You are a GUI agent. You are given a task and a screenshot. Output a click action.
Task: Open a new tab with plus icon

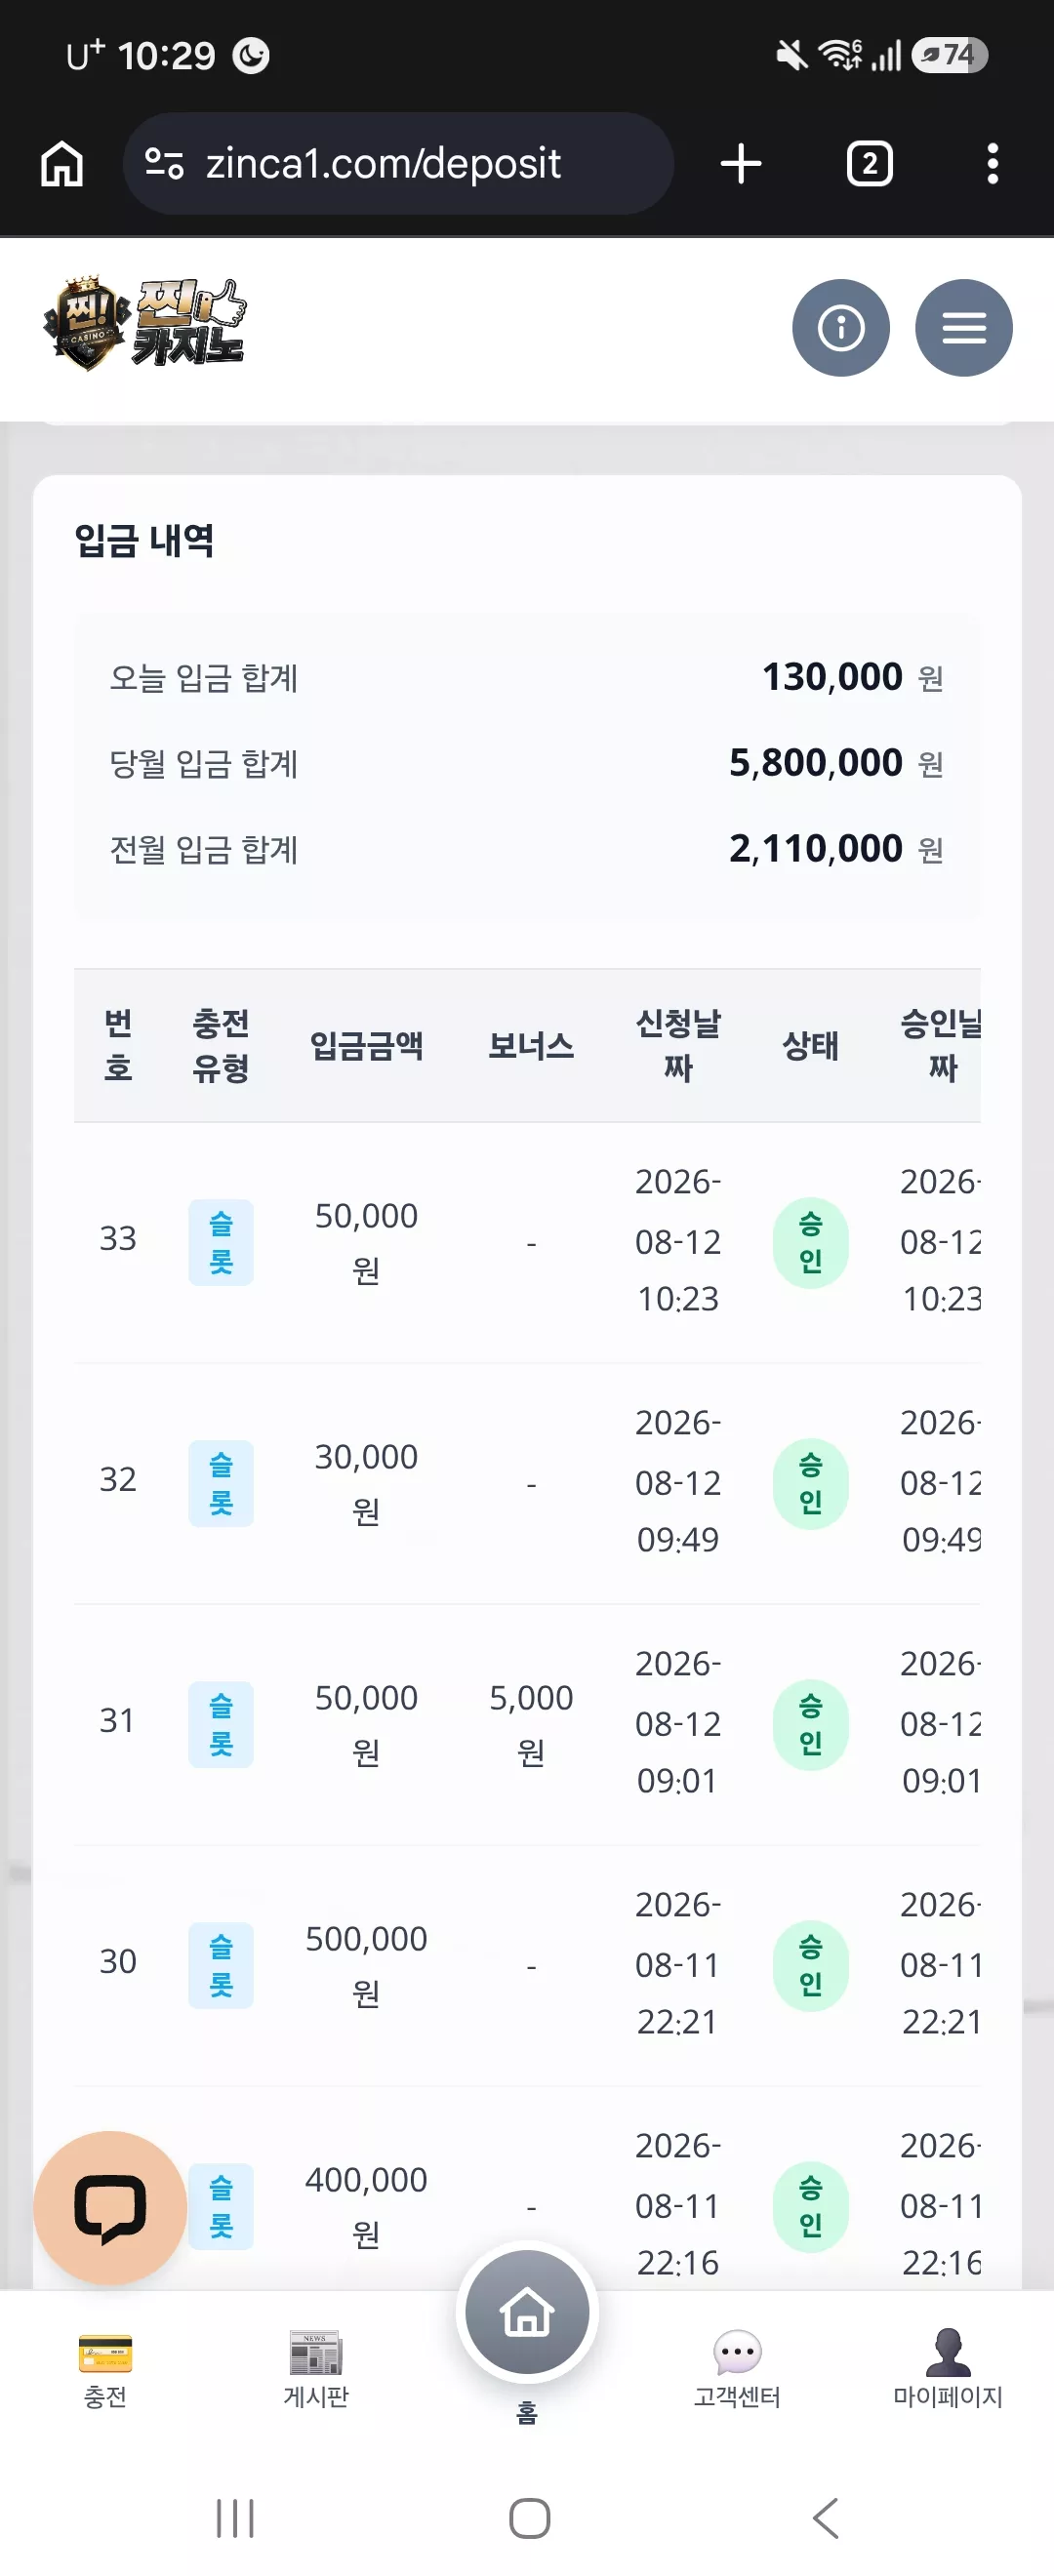click(x=741, y=164)
